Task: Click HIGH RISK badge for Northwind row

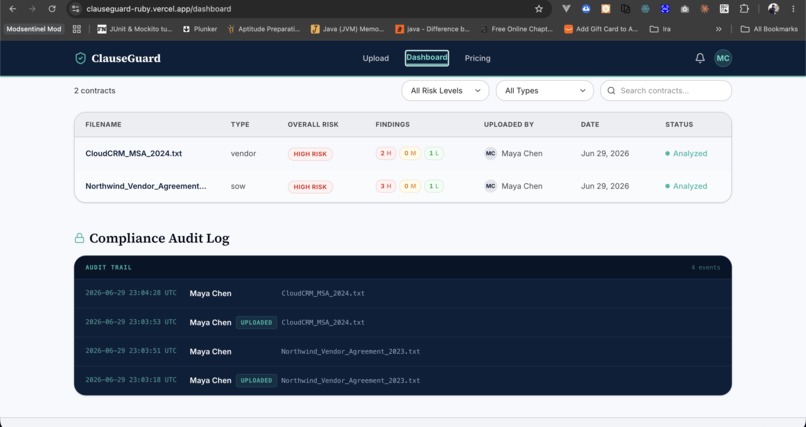Action: coord(310,187)
